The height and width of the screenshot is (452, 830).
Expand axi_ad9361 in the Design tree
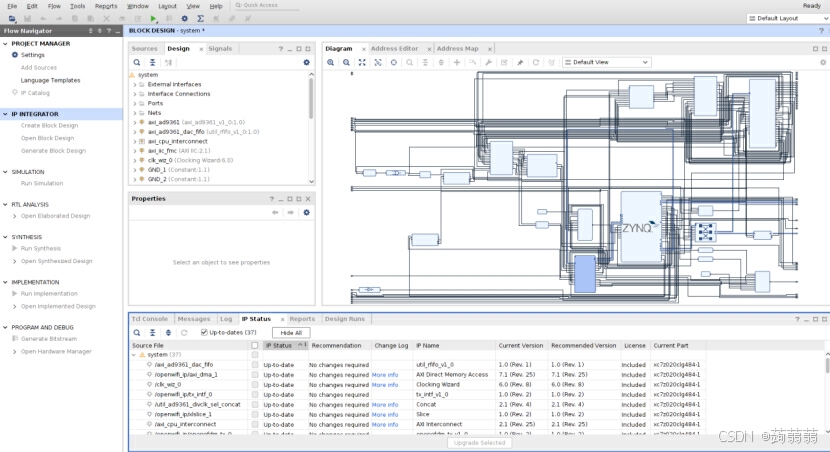point(135,123)
